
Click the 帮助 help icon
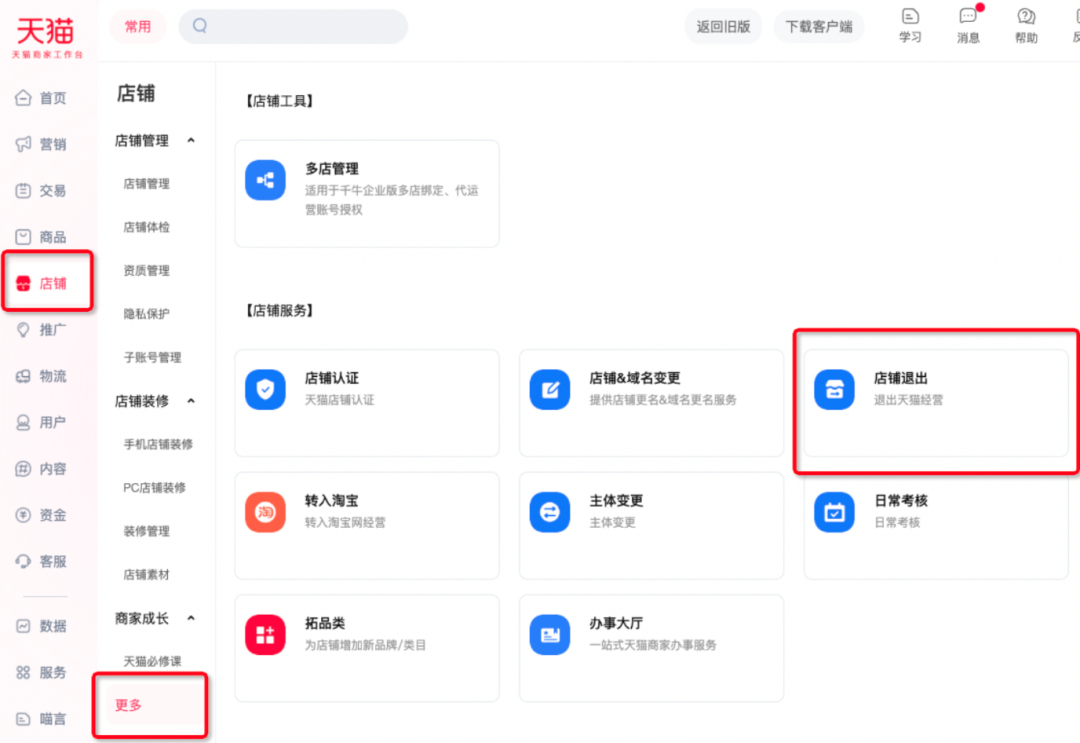(1026, 16)
